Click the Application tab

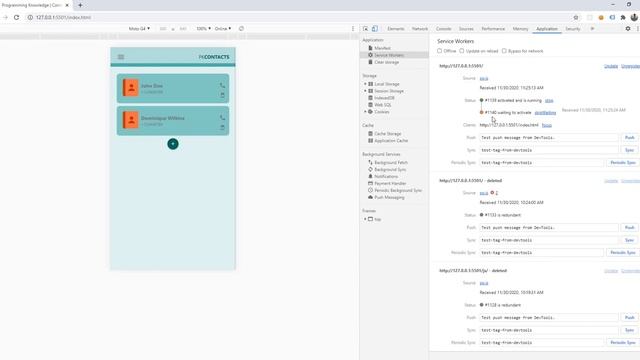point(547,29)
